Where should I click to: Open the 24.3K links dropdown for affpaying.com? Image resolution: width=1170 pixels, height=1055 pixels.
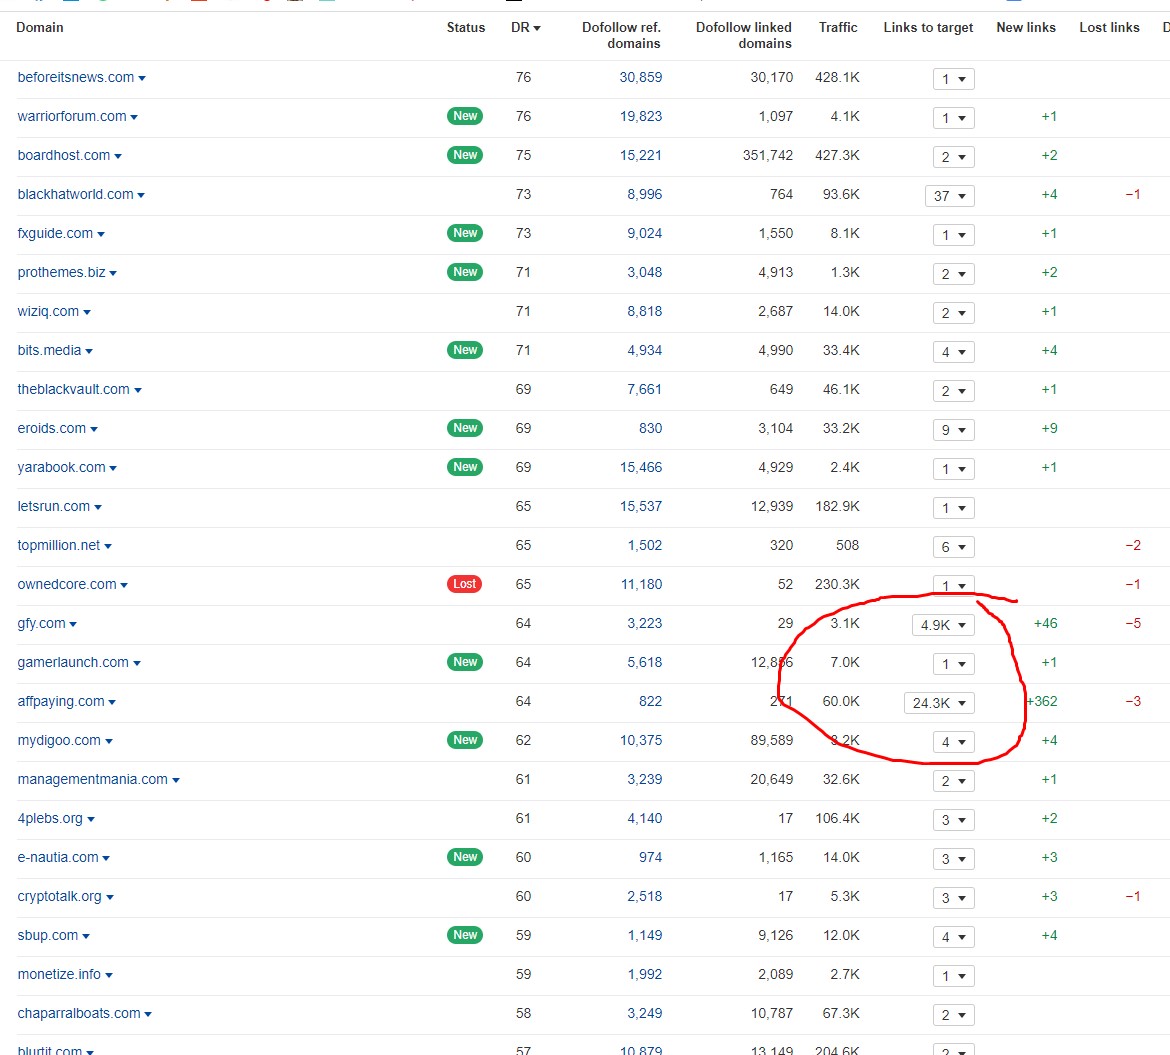click(939, 703)
